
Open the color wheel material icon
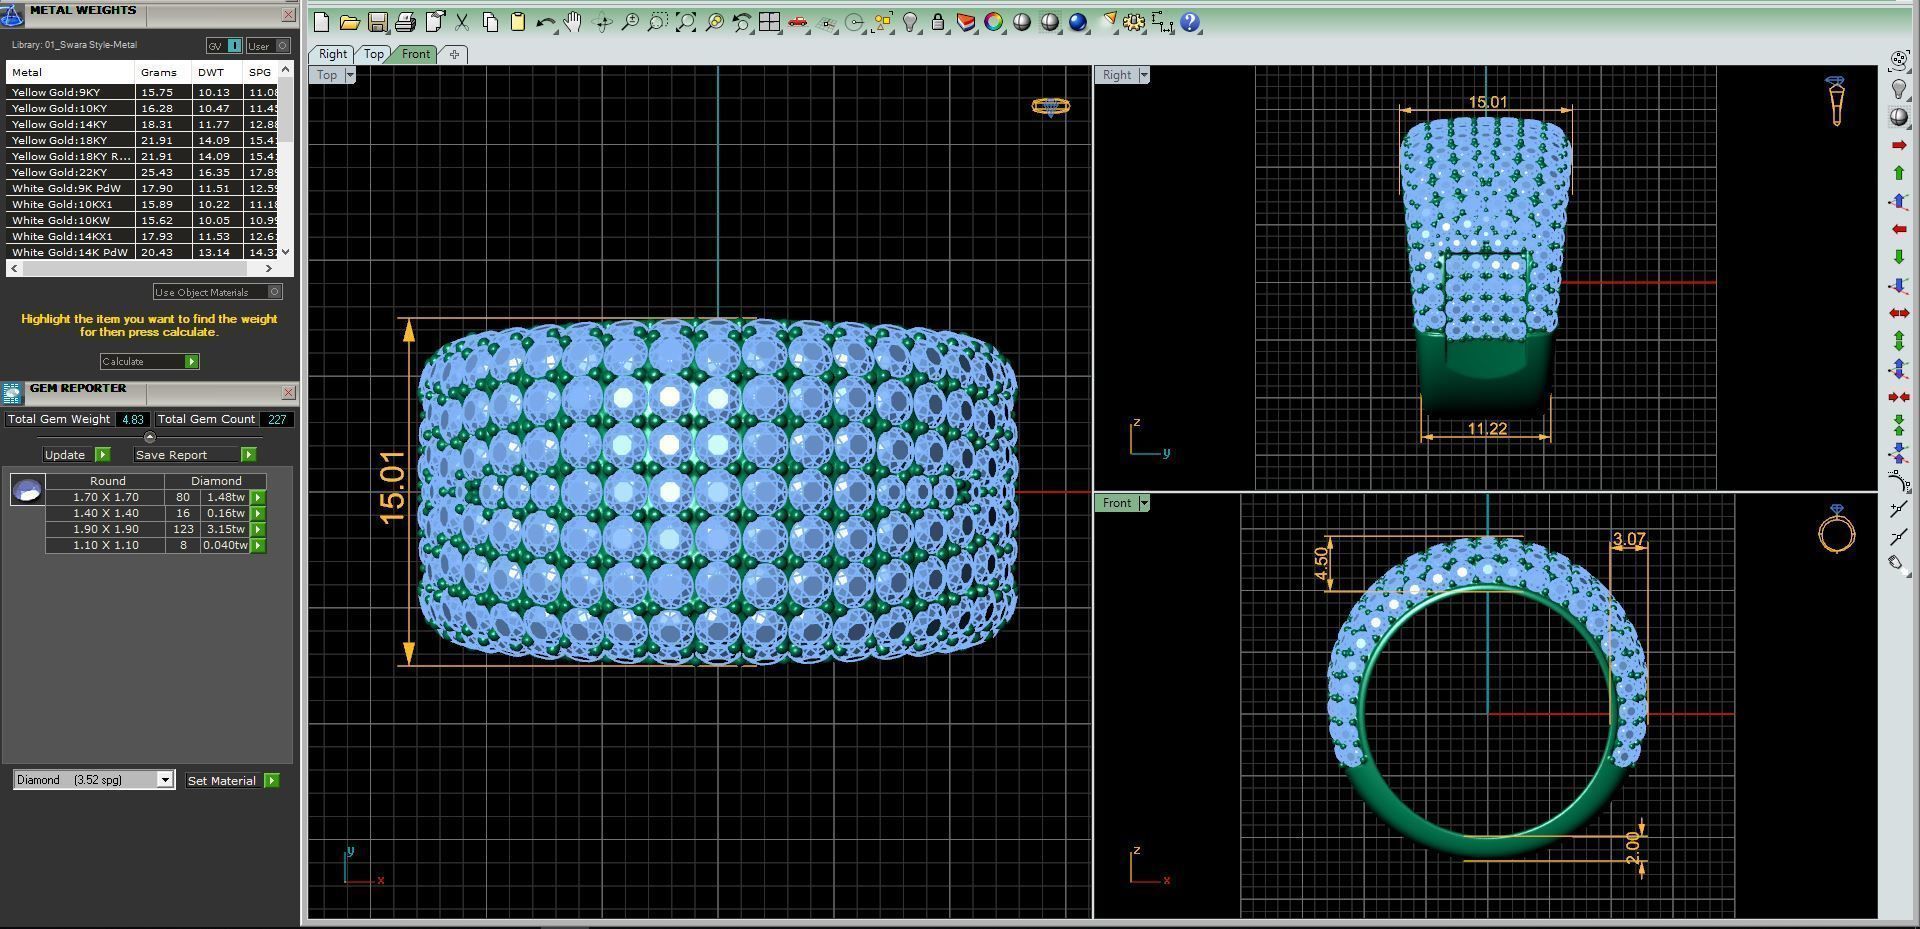click(x=993, y=21)
